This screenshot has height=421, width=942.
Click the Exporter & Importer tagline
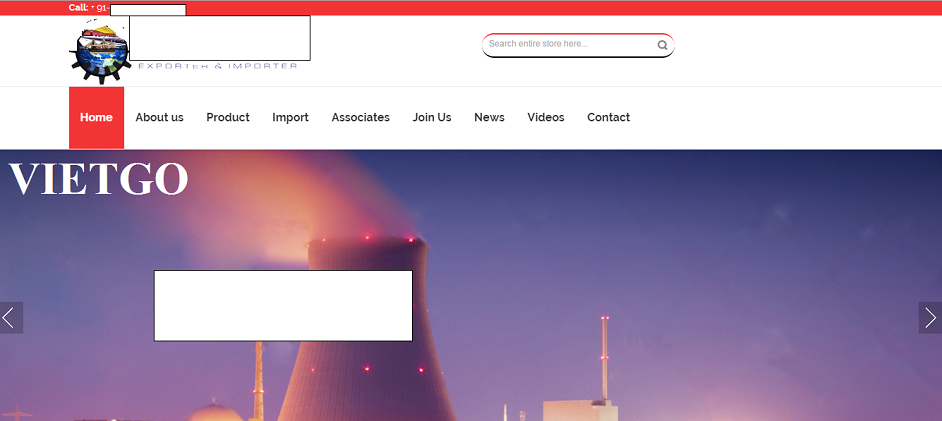218,65
